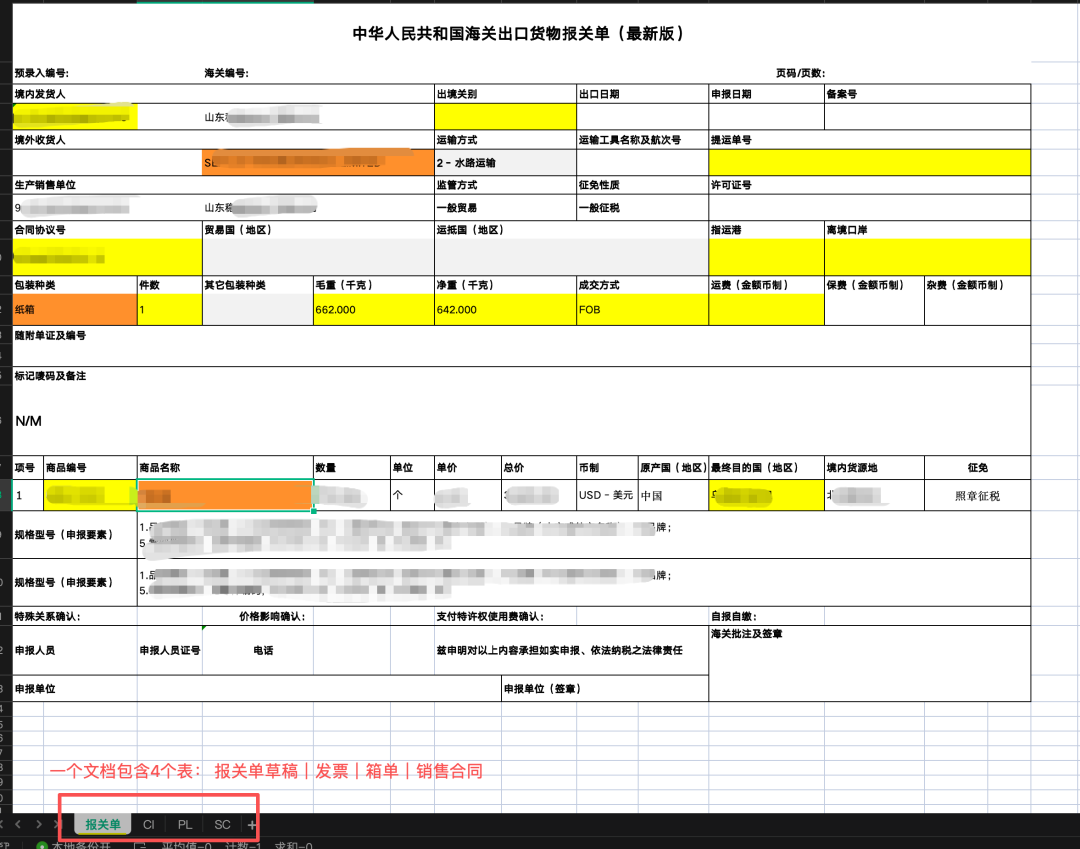The image size is (1080, 849).
Task: Select the 出口日期 header cell
Action: [643, 94]
